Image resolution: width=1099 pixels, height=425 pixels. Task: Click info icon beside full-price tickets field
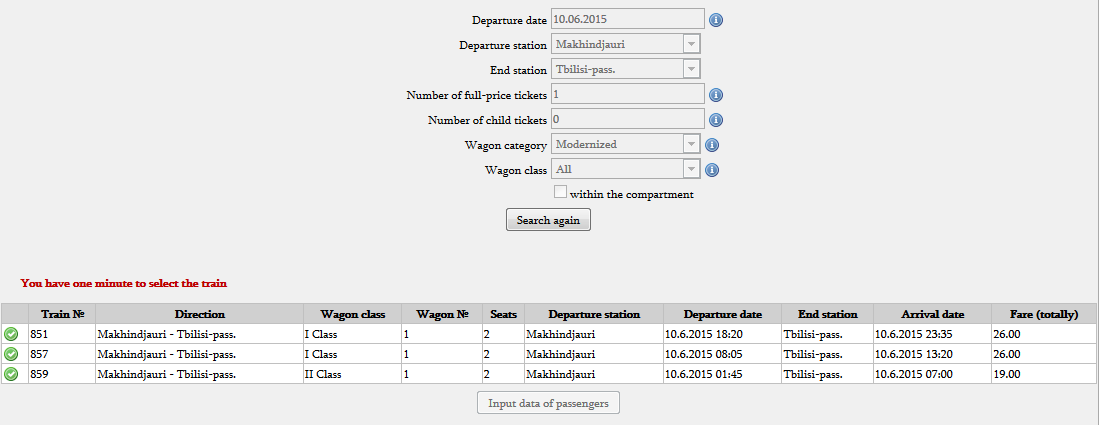[716, 95]
